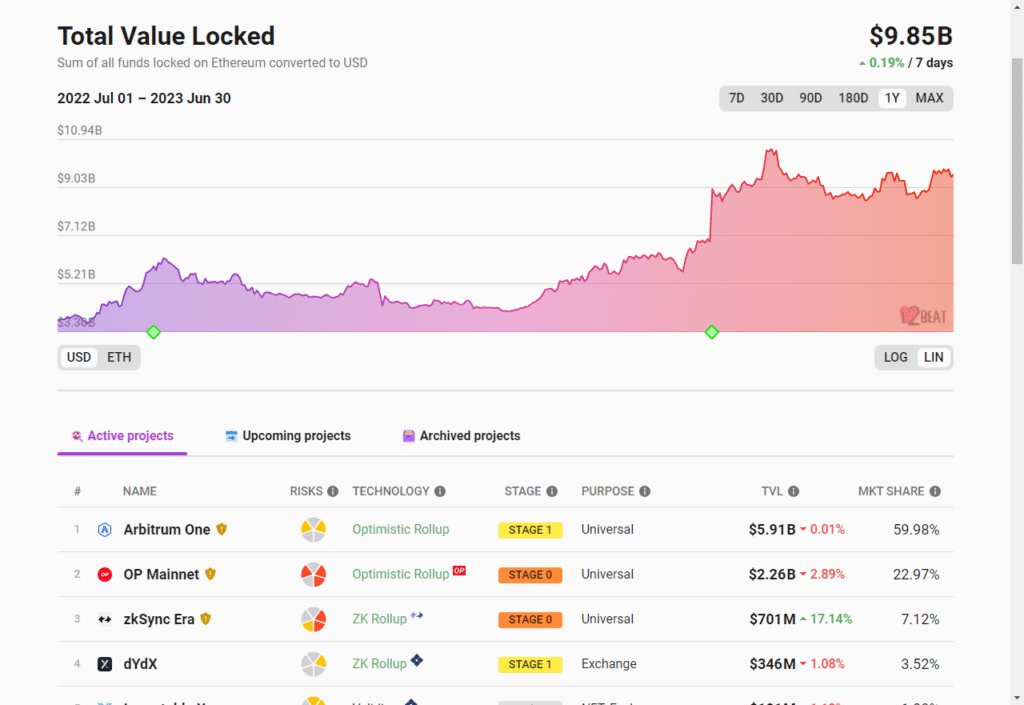Select the 180D time range
Image resolution: width=1024 pixels, height=705 pixels.
(853, 99)
